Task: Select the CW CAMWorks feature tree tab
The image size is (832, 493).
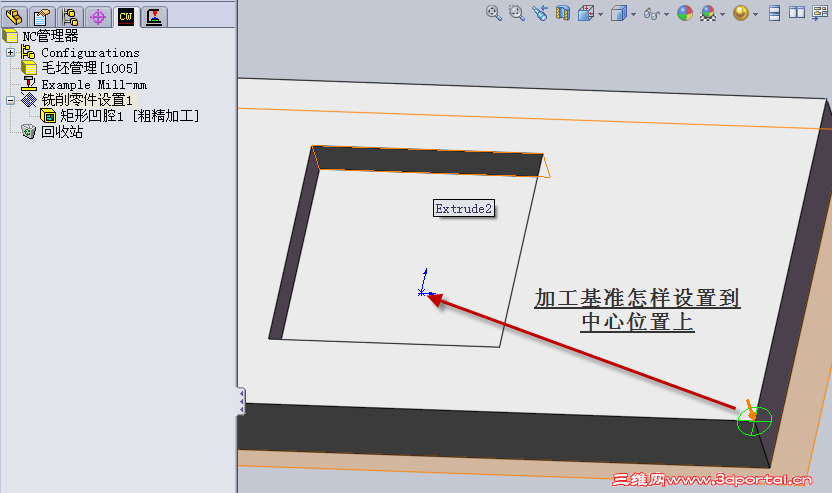Action: (126, 16)
